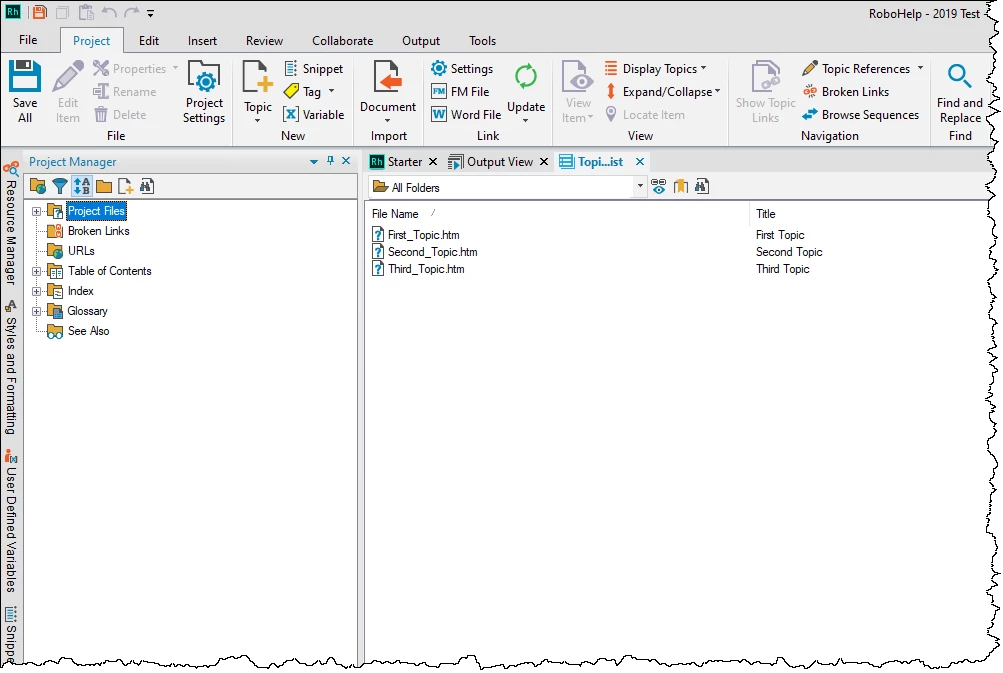Click the bookmark icon in Topic List toolbar

680,186
